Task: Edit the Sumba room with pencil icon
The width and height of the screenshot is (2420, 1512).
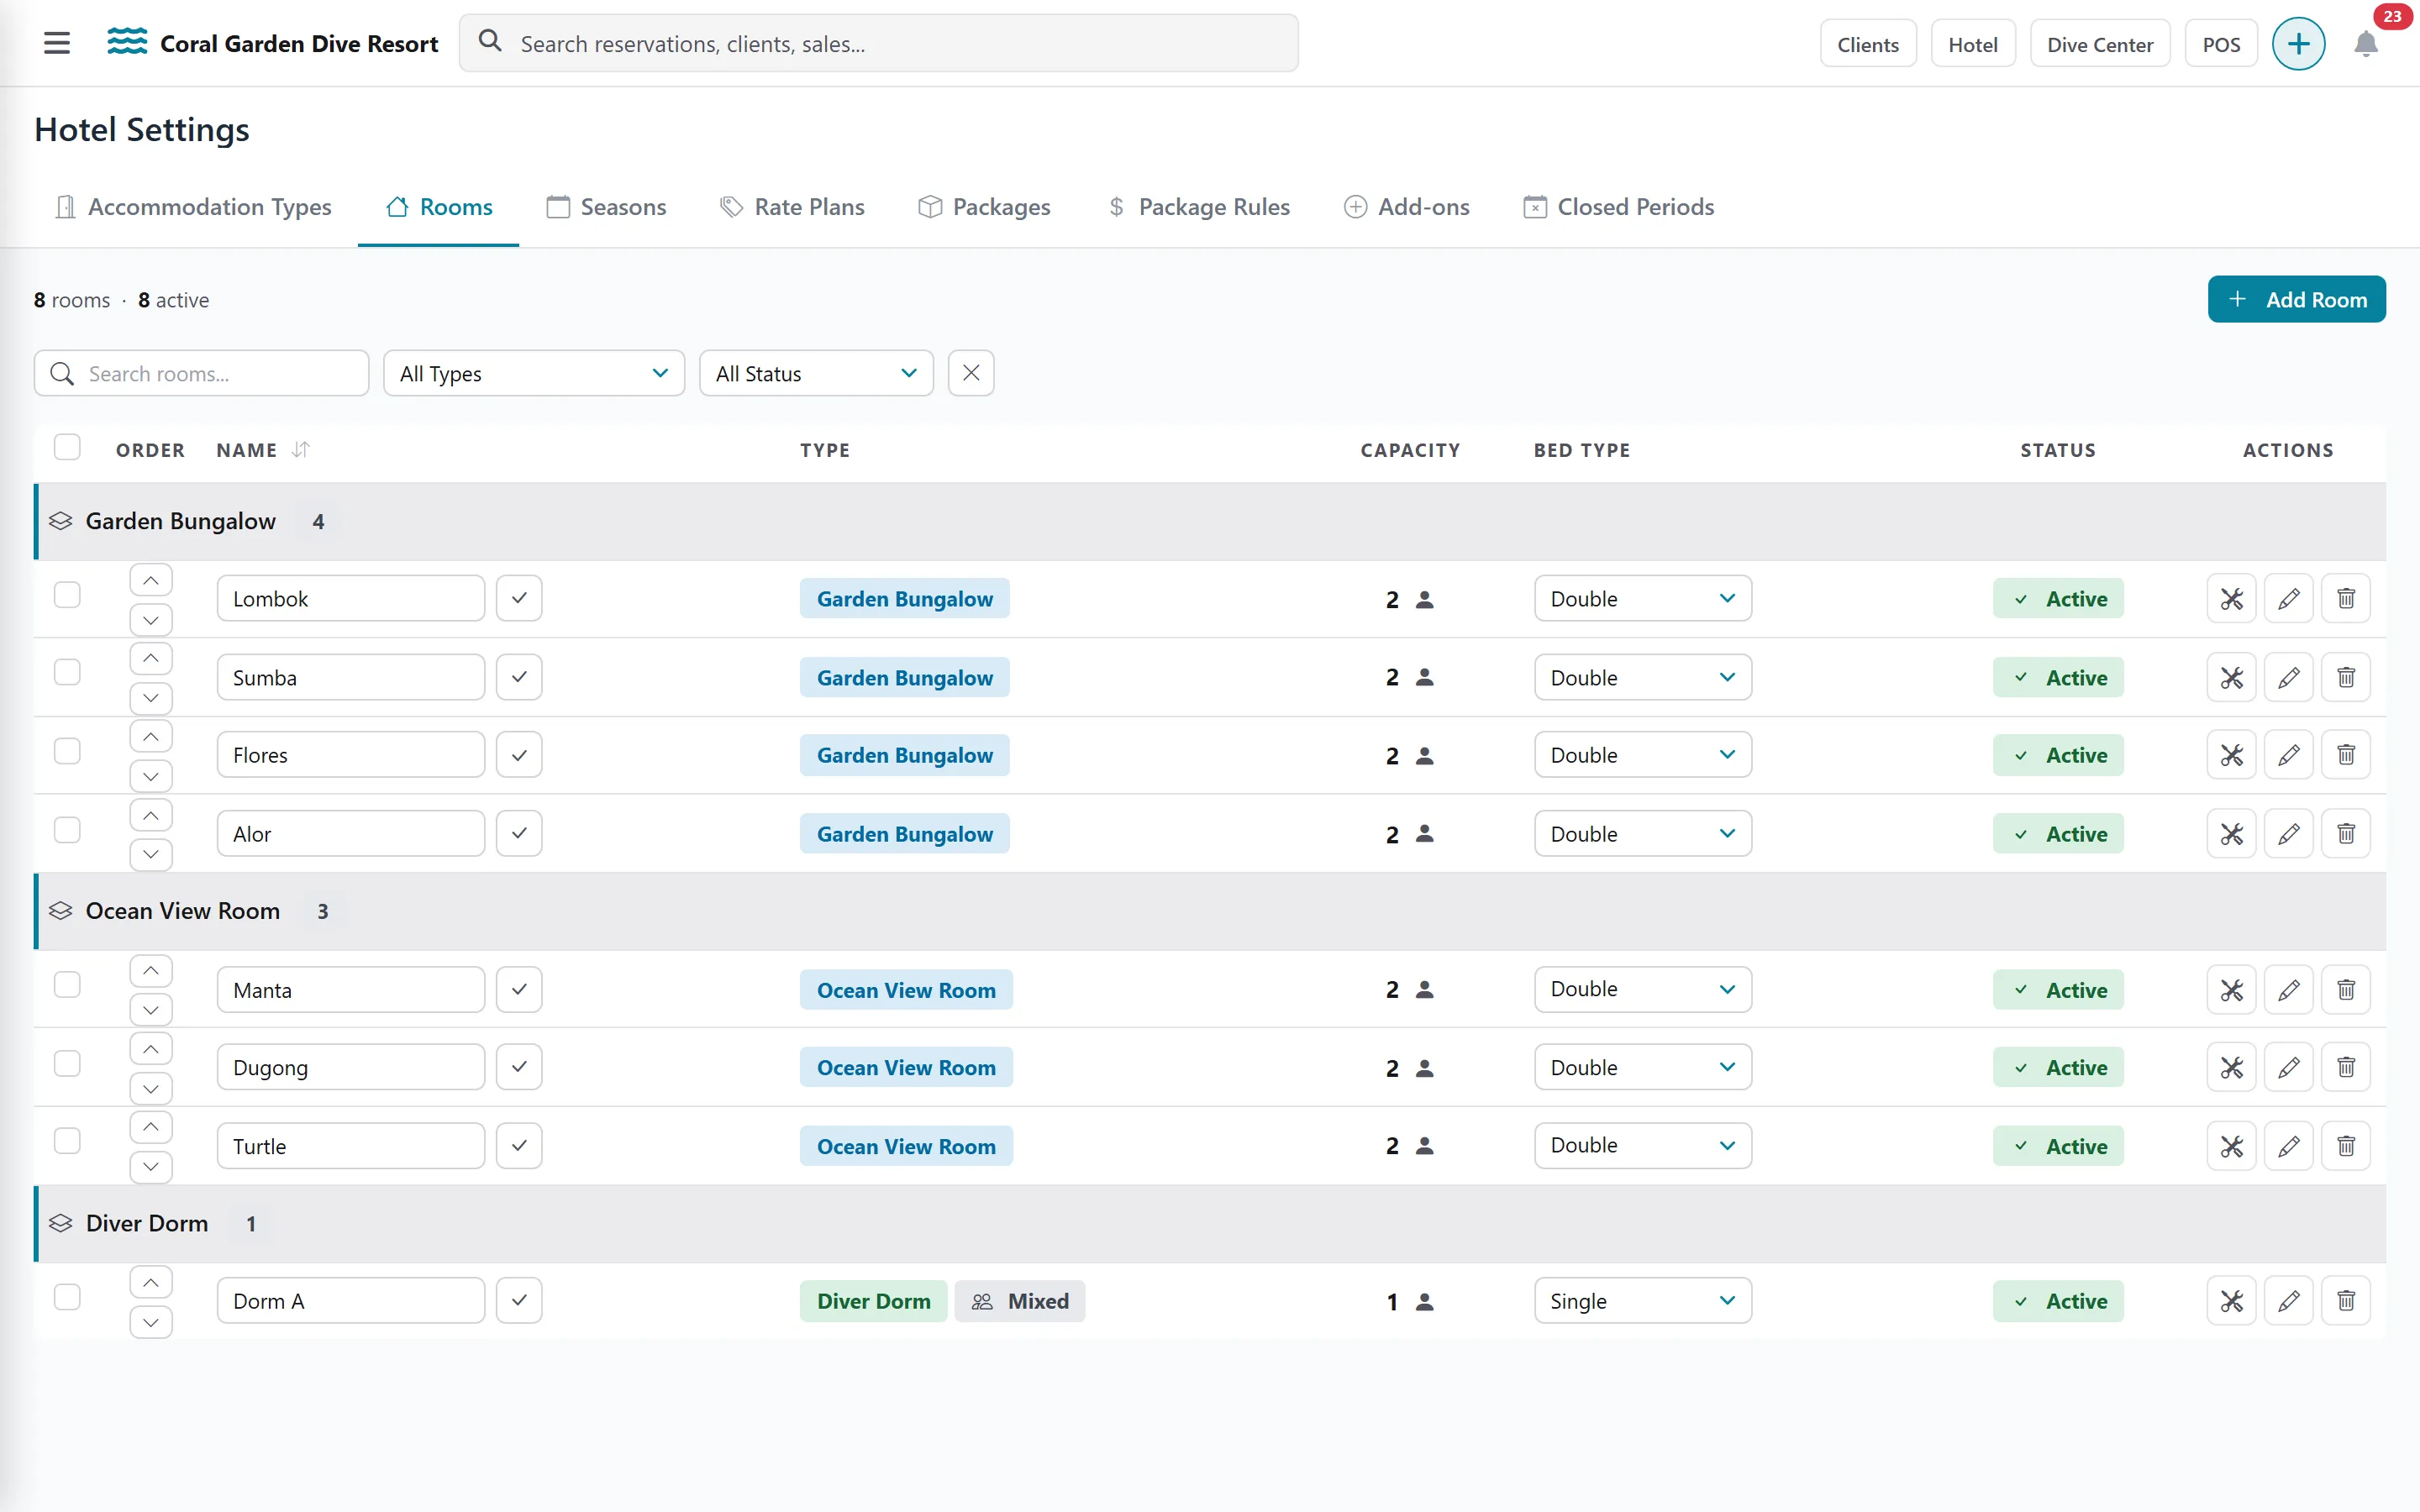Action: (2288, 678)
